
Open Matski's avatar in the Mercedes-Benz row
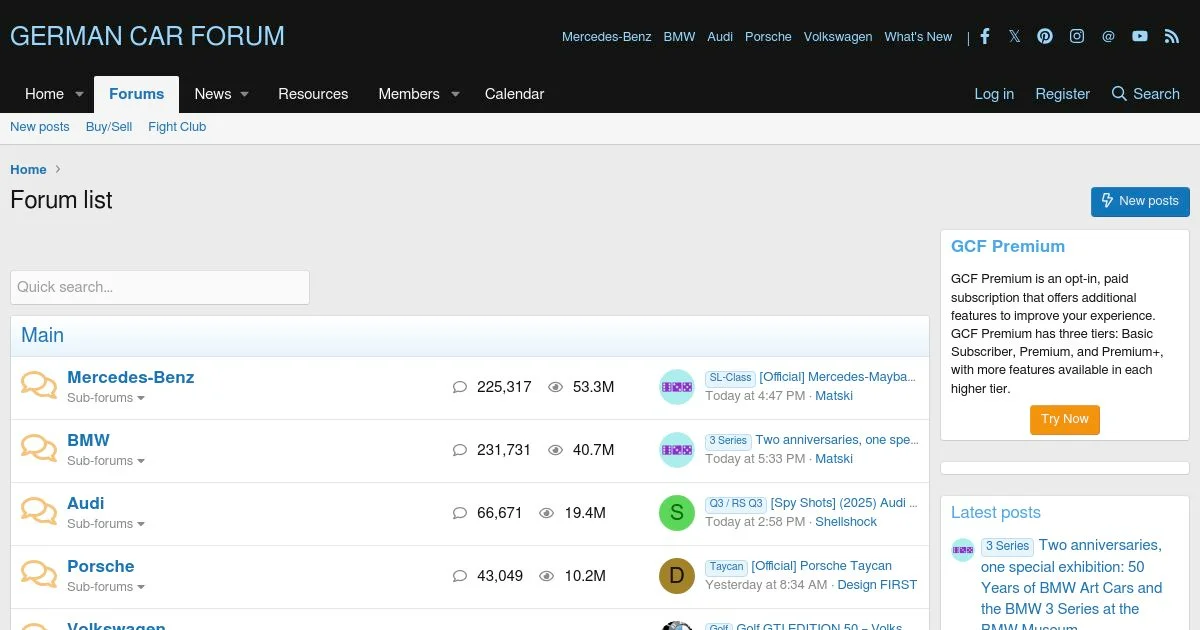[x=677, y=387]
